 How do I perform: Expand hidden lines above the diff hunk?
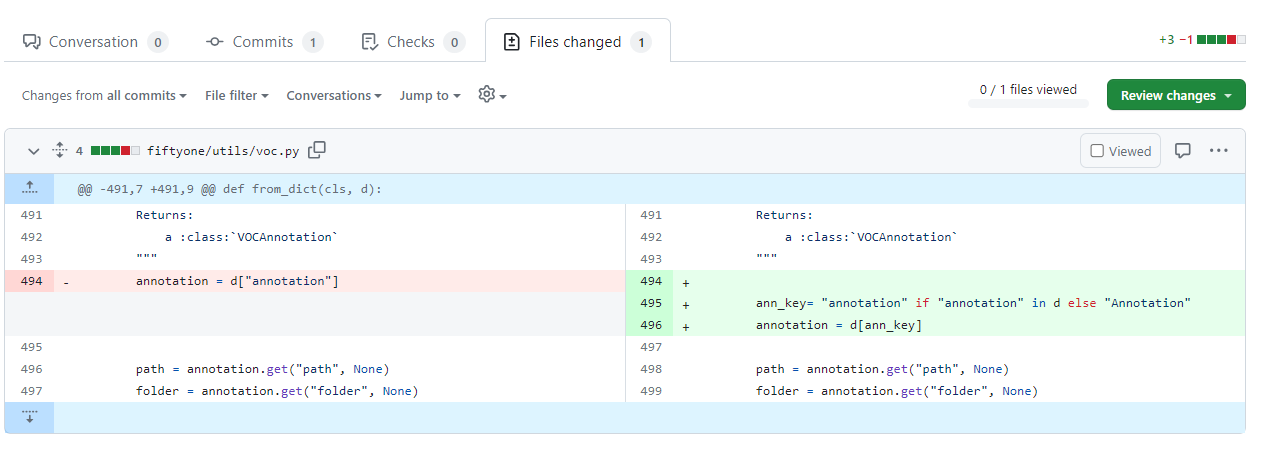29,188
